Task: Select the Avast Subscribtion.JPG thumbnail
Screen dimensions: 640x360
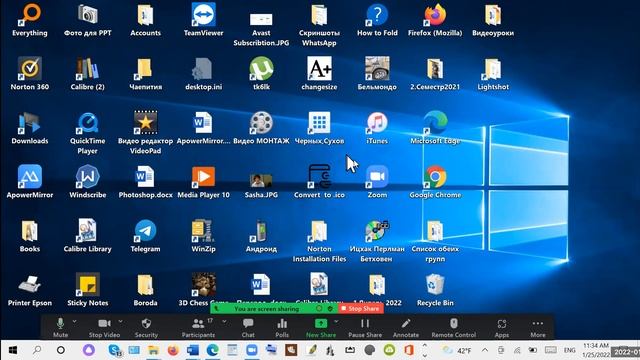Action: [x=261, y=19]
